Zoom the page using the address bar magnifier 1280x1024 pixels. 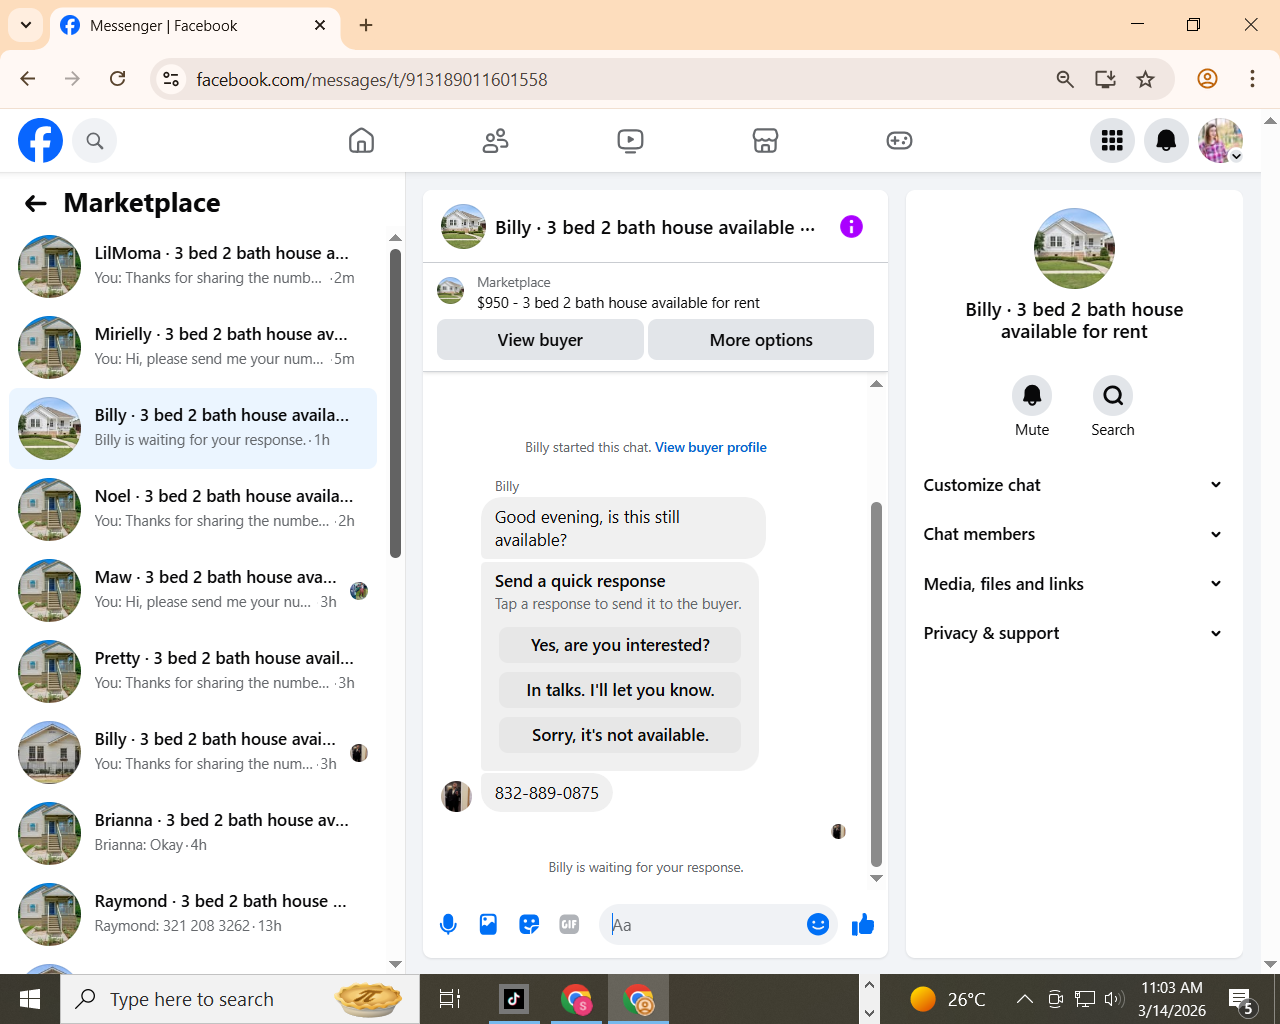tap(1065, 79)
